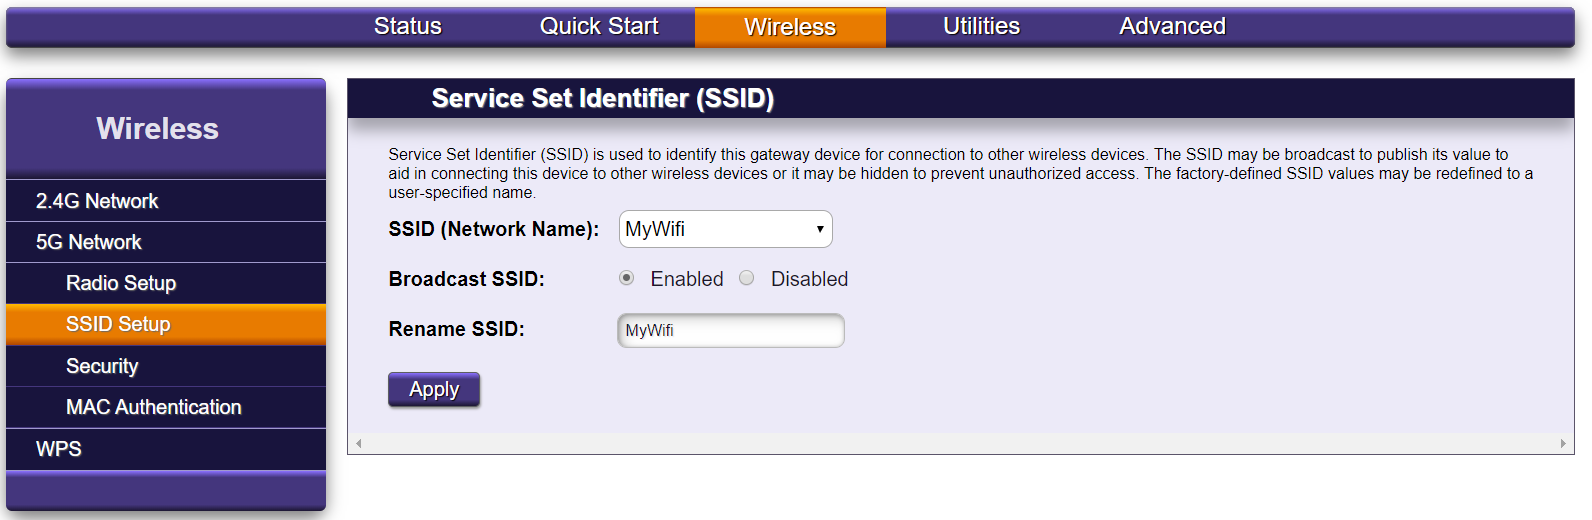The width and height of the screenshot is (1592, 520).
Task: Open the Status tab
Action: pyautogui.click(x=408, y=27)
